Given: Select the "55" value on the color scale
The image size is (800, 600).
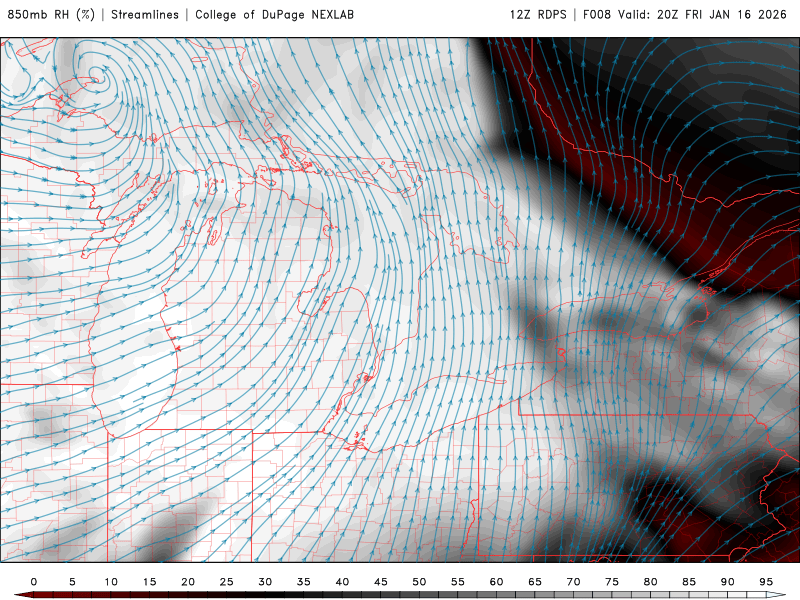Looking at the screenshot, I should 458,582.
